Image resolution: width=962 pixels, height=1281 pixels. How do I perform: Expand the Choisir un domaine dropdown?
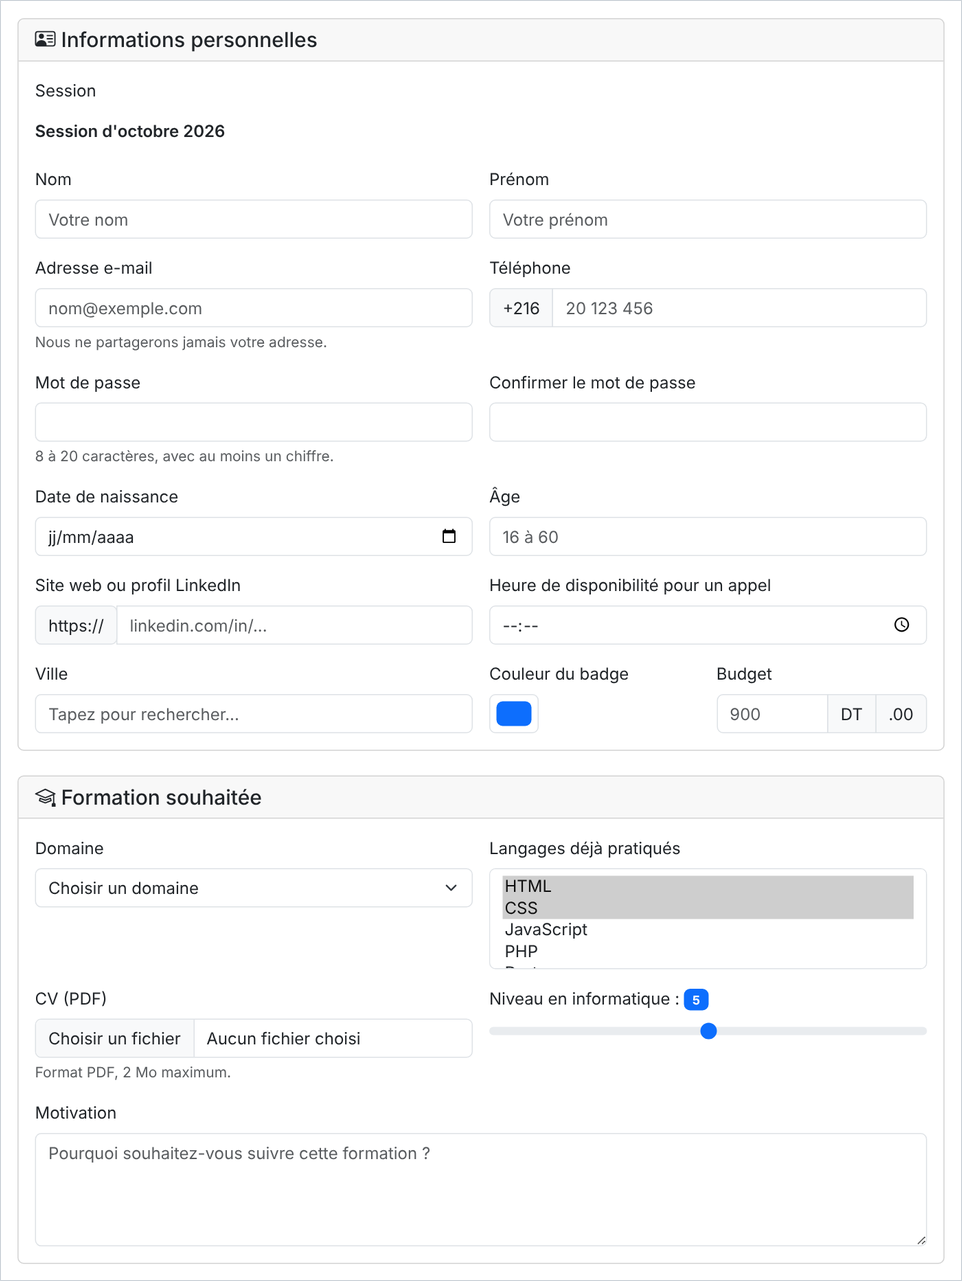tap(254, 888)
